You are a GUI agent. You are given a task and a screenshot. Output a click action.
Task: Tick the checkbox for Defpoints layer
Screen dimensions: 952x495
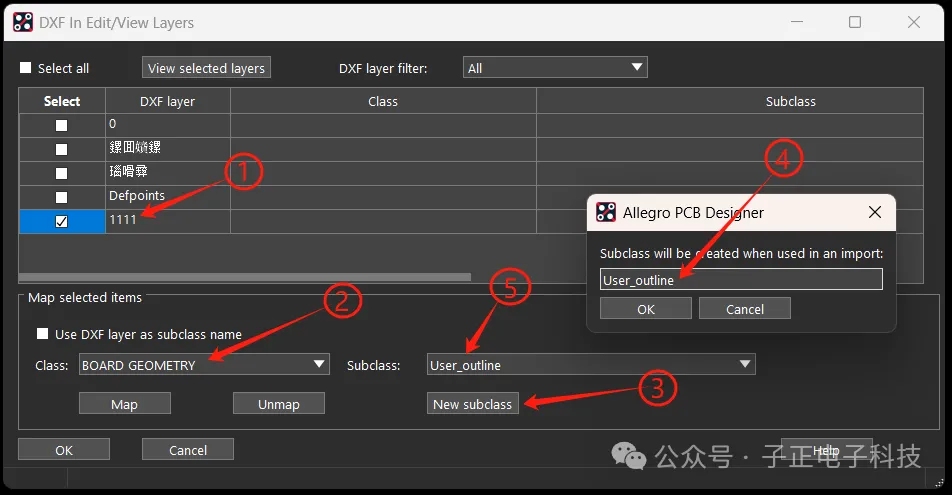coord(61,197)
